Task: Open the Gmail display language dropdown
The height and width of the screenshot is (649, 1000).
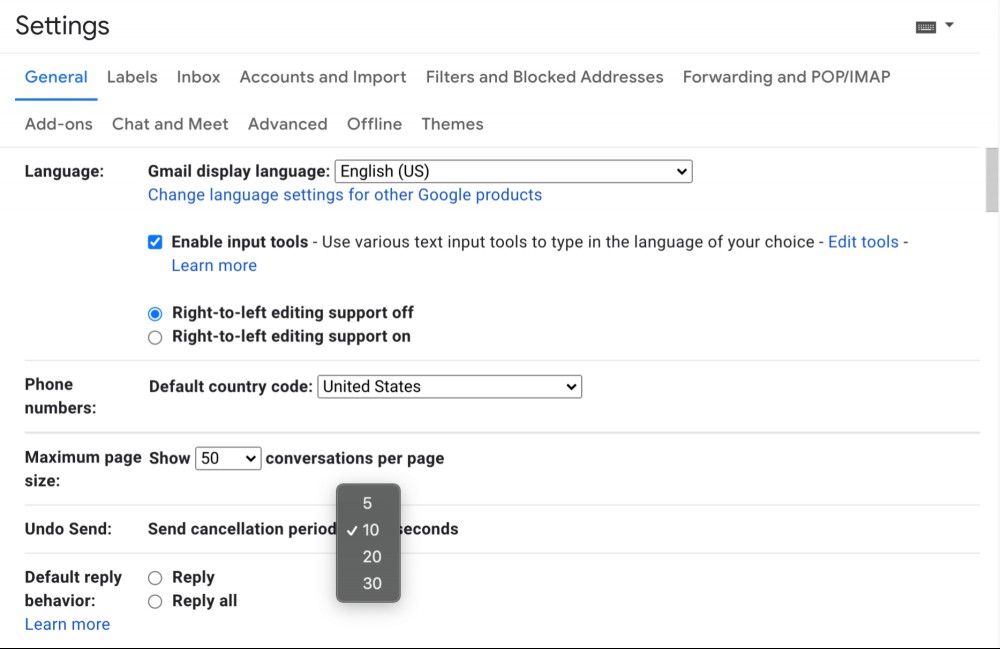Action: (x=513, y=171)
